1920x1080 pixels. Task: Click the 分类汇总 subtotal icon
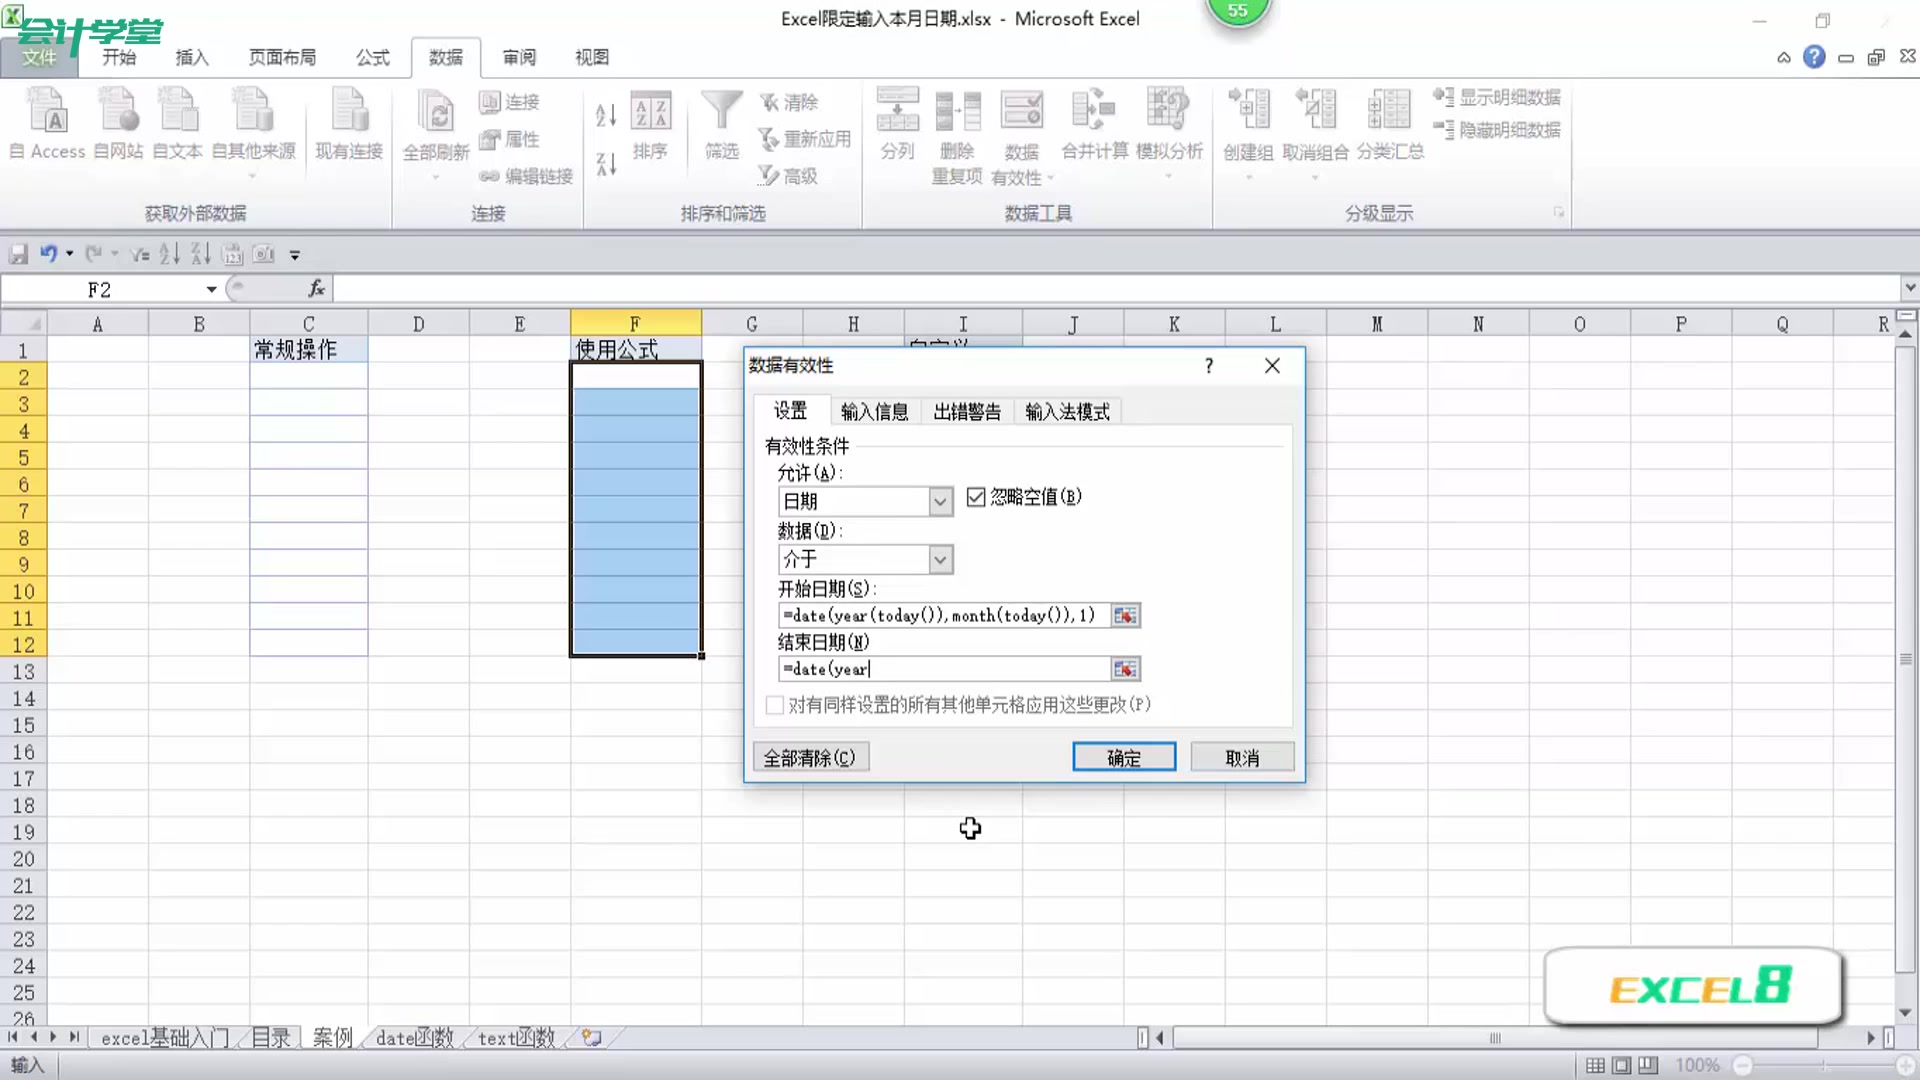pyautogui.click(x=1389, y=125)
